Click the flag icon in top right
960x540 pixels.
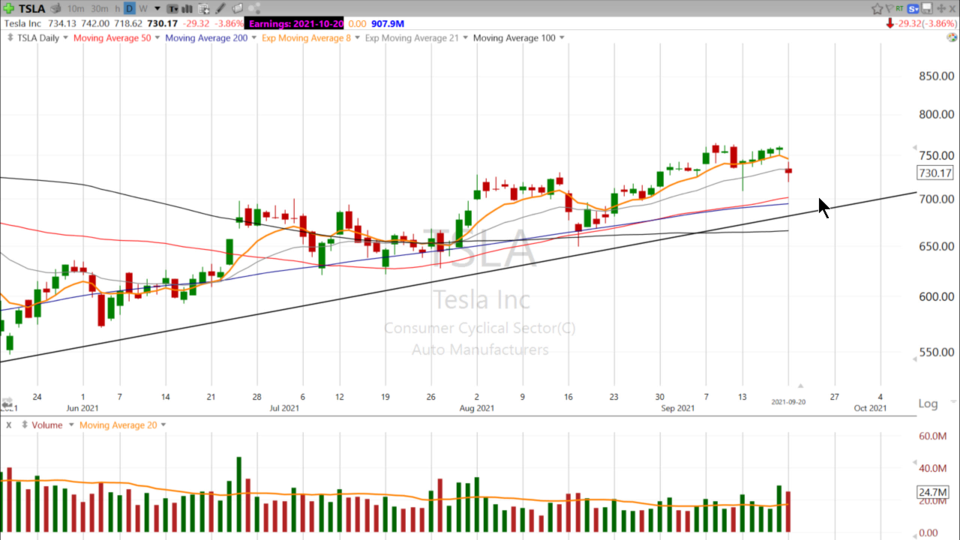(890, 8)
